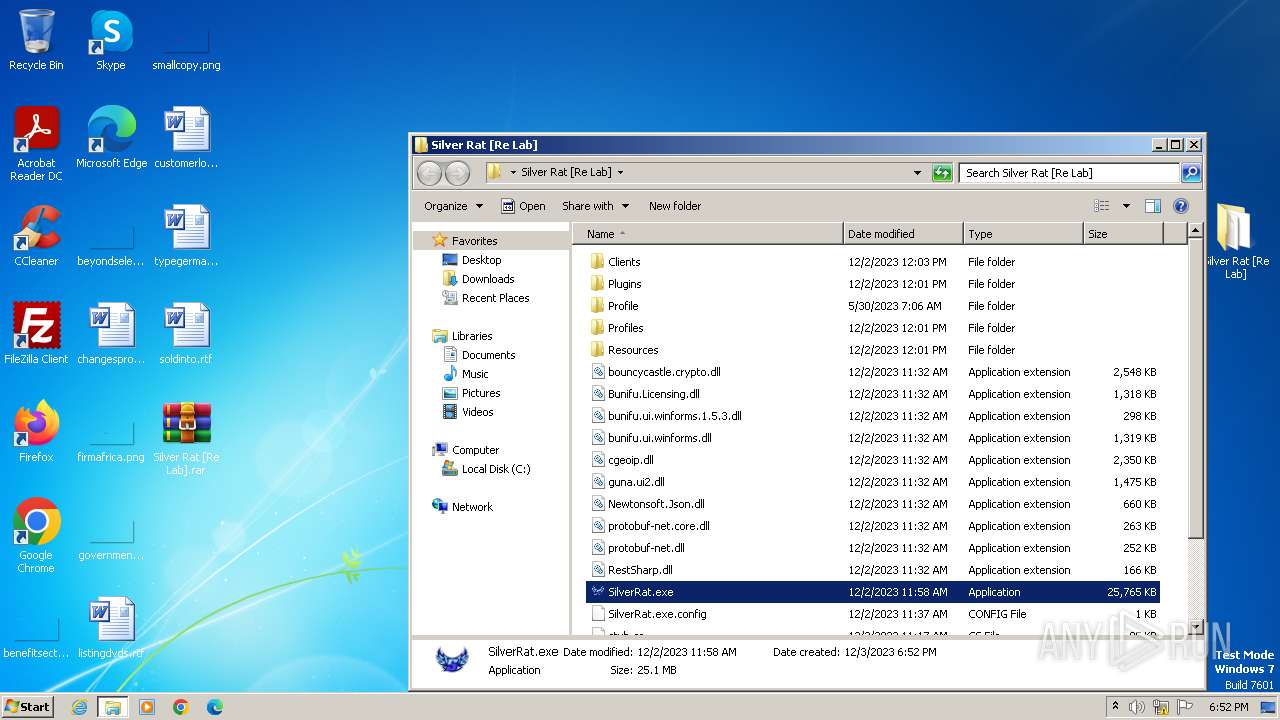1280x720 pixels.
Task: Create a New folder
Action: pyautogui.click(x=675, y=206)
